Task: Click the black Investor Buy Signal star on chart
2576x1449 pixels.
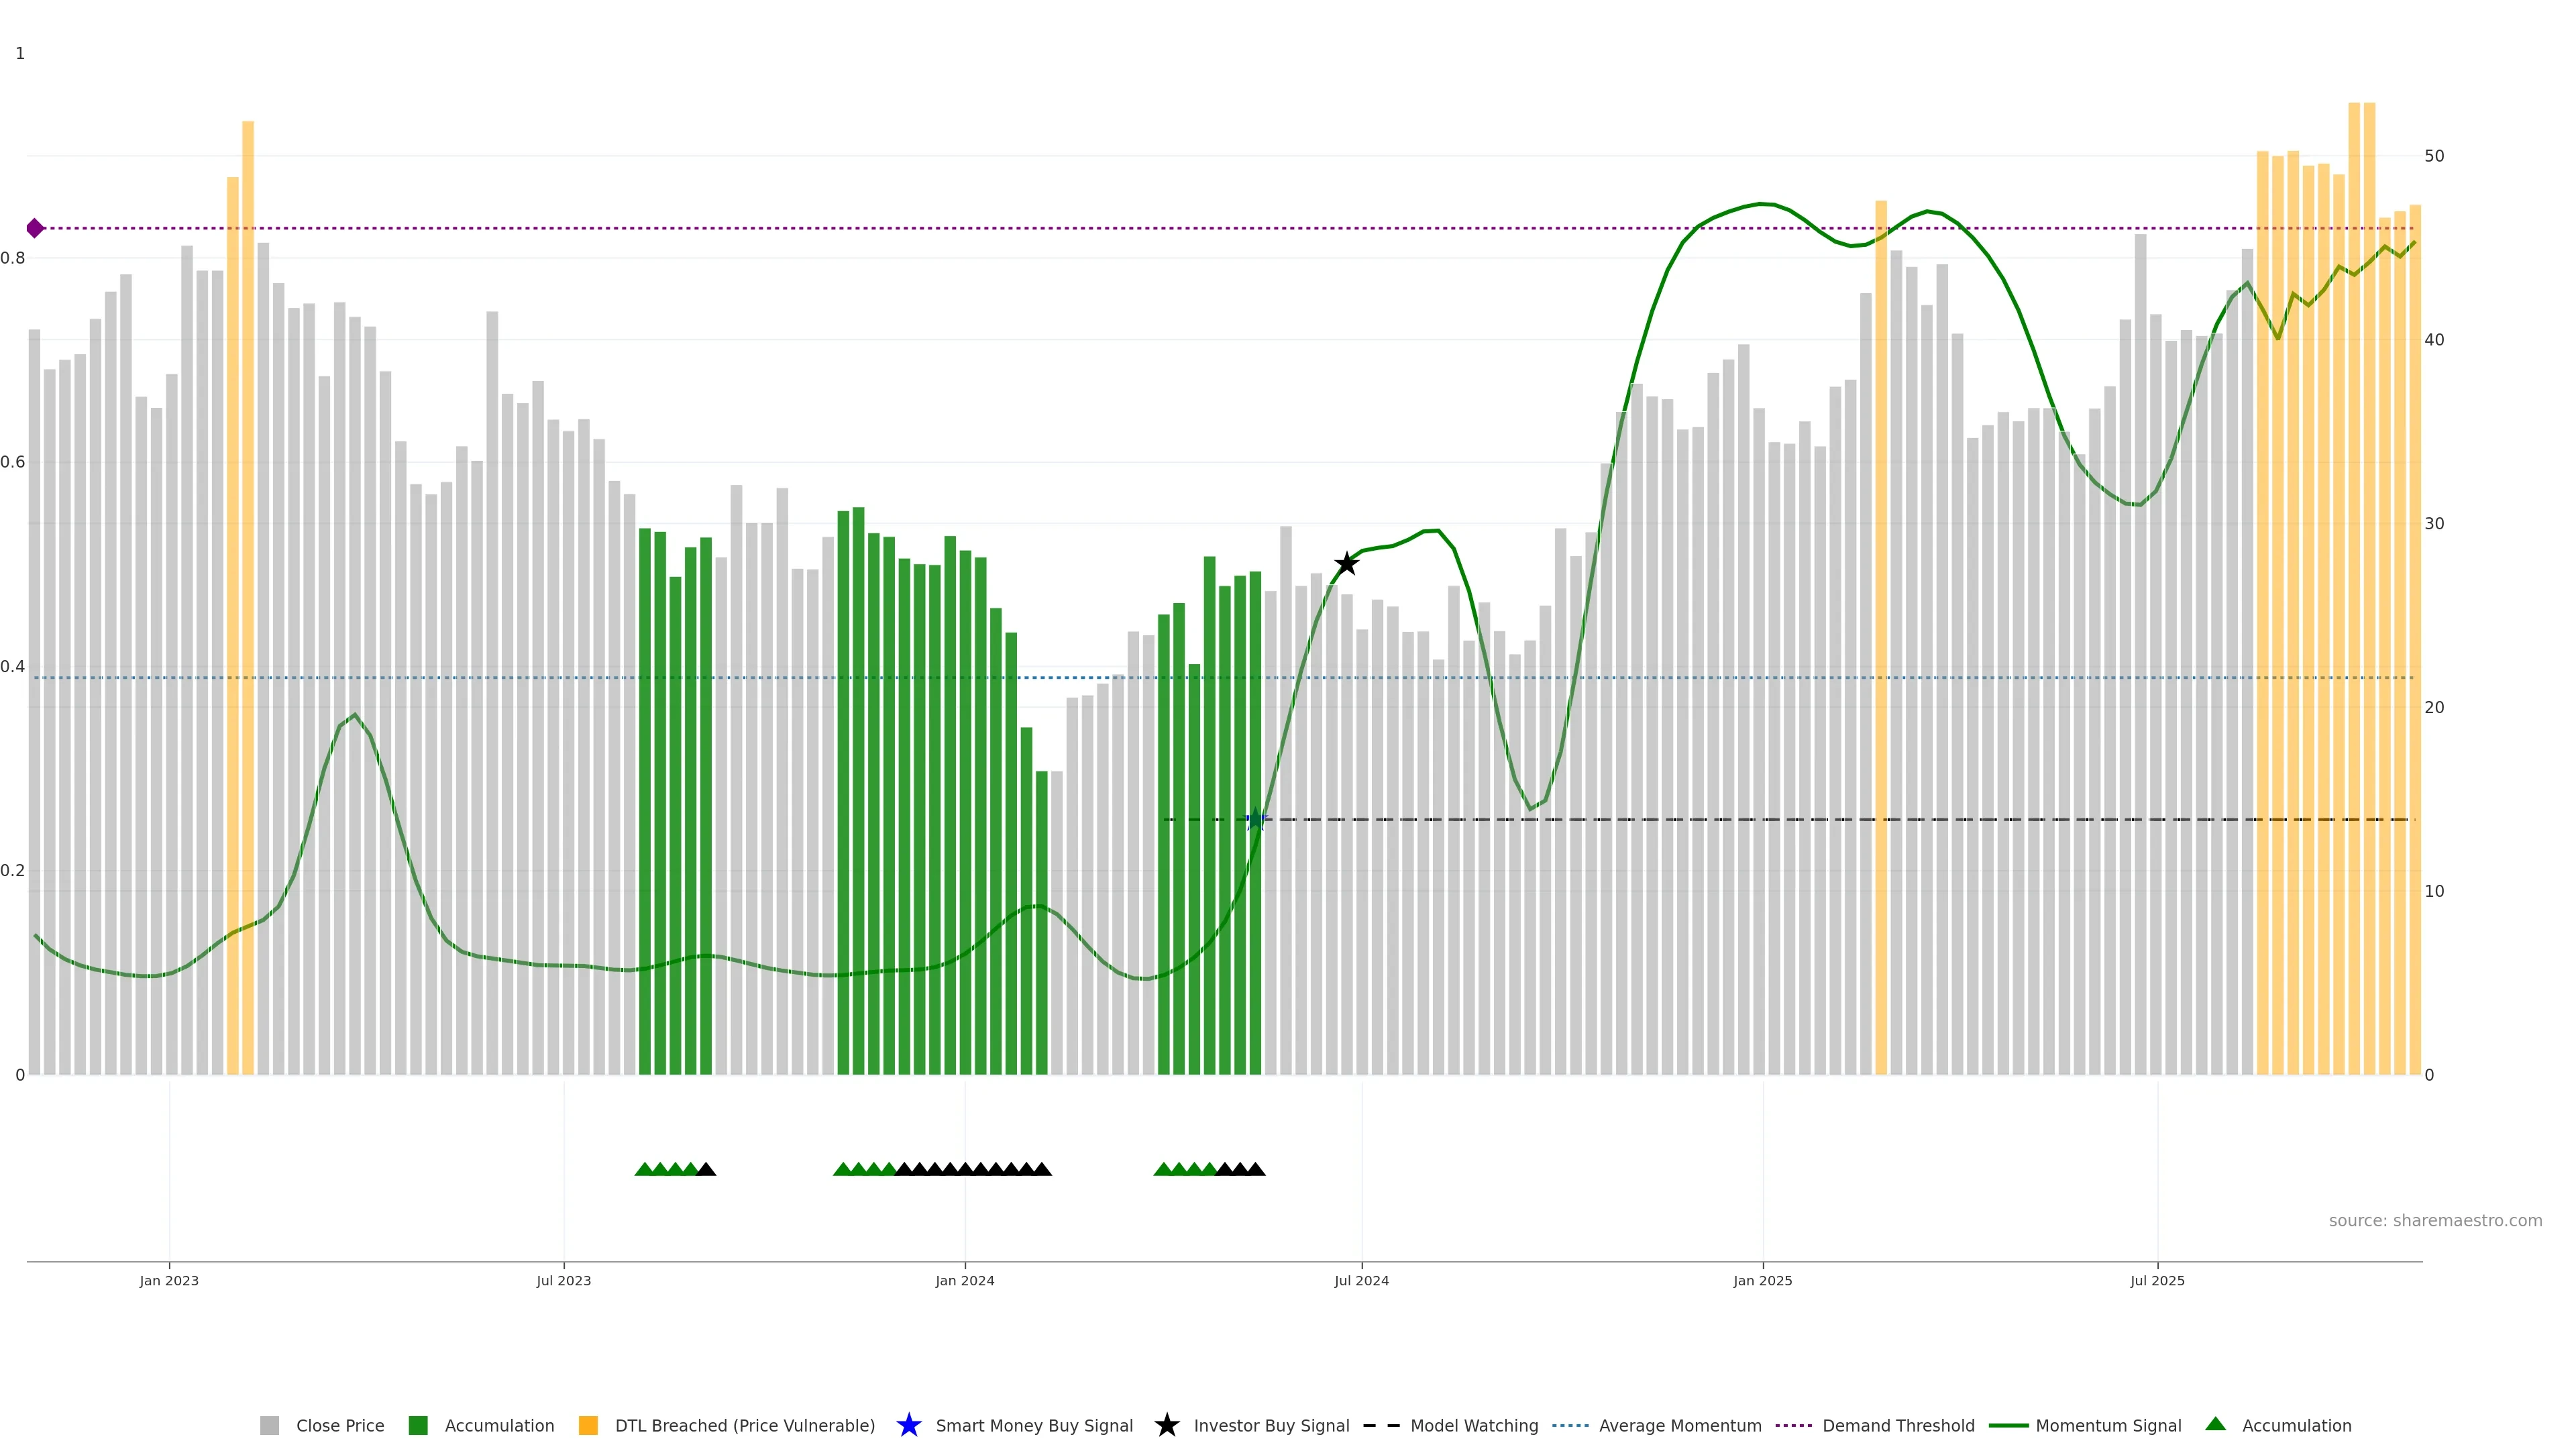Action: coord(1347,564)
